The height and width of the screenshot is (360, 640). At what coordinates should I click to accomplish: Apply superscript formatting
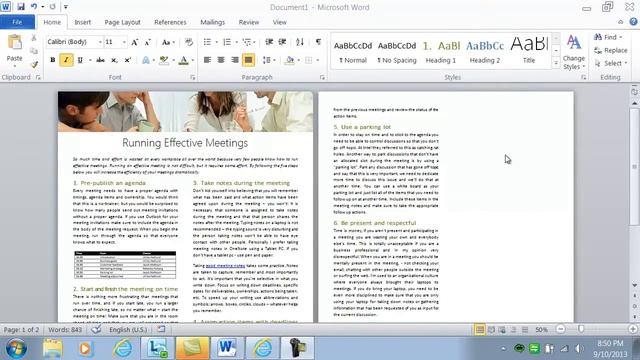tap(128, 60)
